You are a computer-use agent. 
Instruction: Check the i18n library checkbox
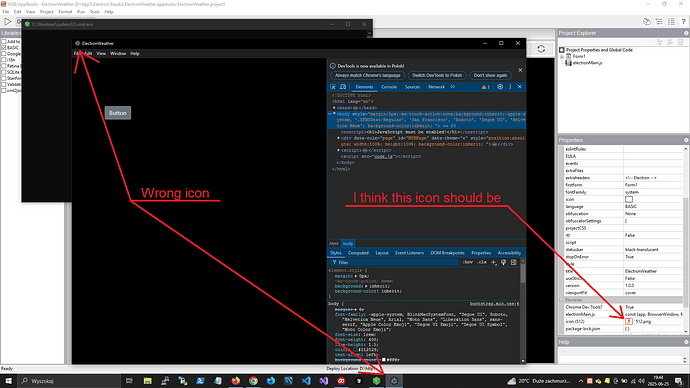coord(4,59)
